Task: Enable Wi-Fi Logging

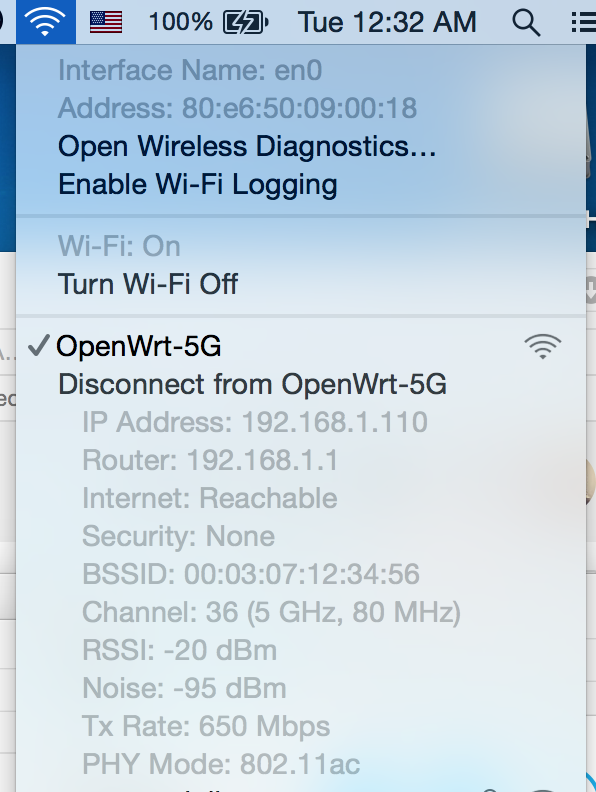Action: pyautogui.click(x=197, y=184)
